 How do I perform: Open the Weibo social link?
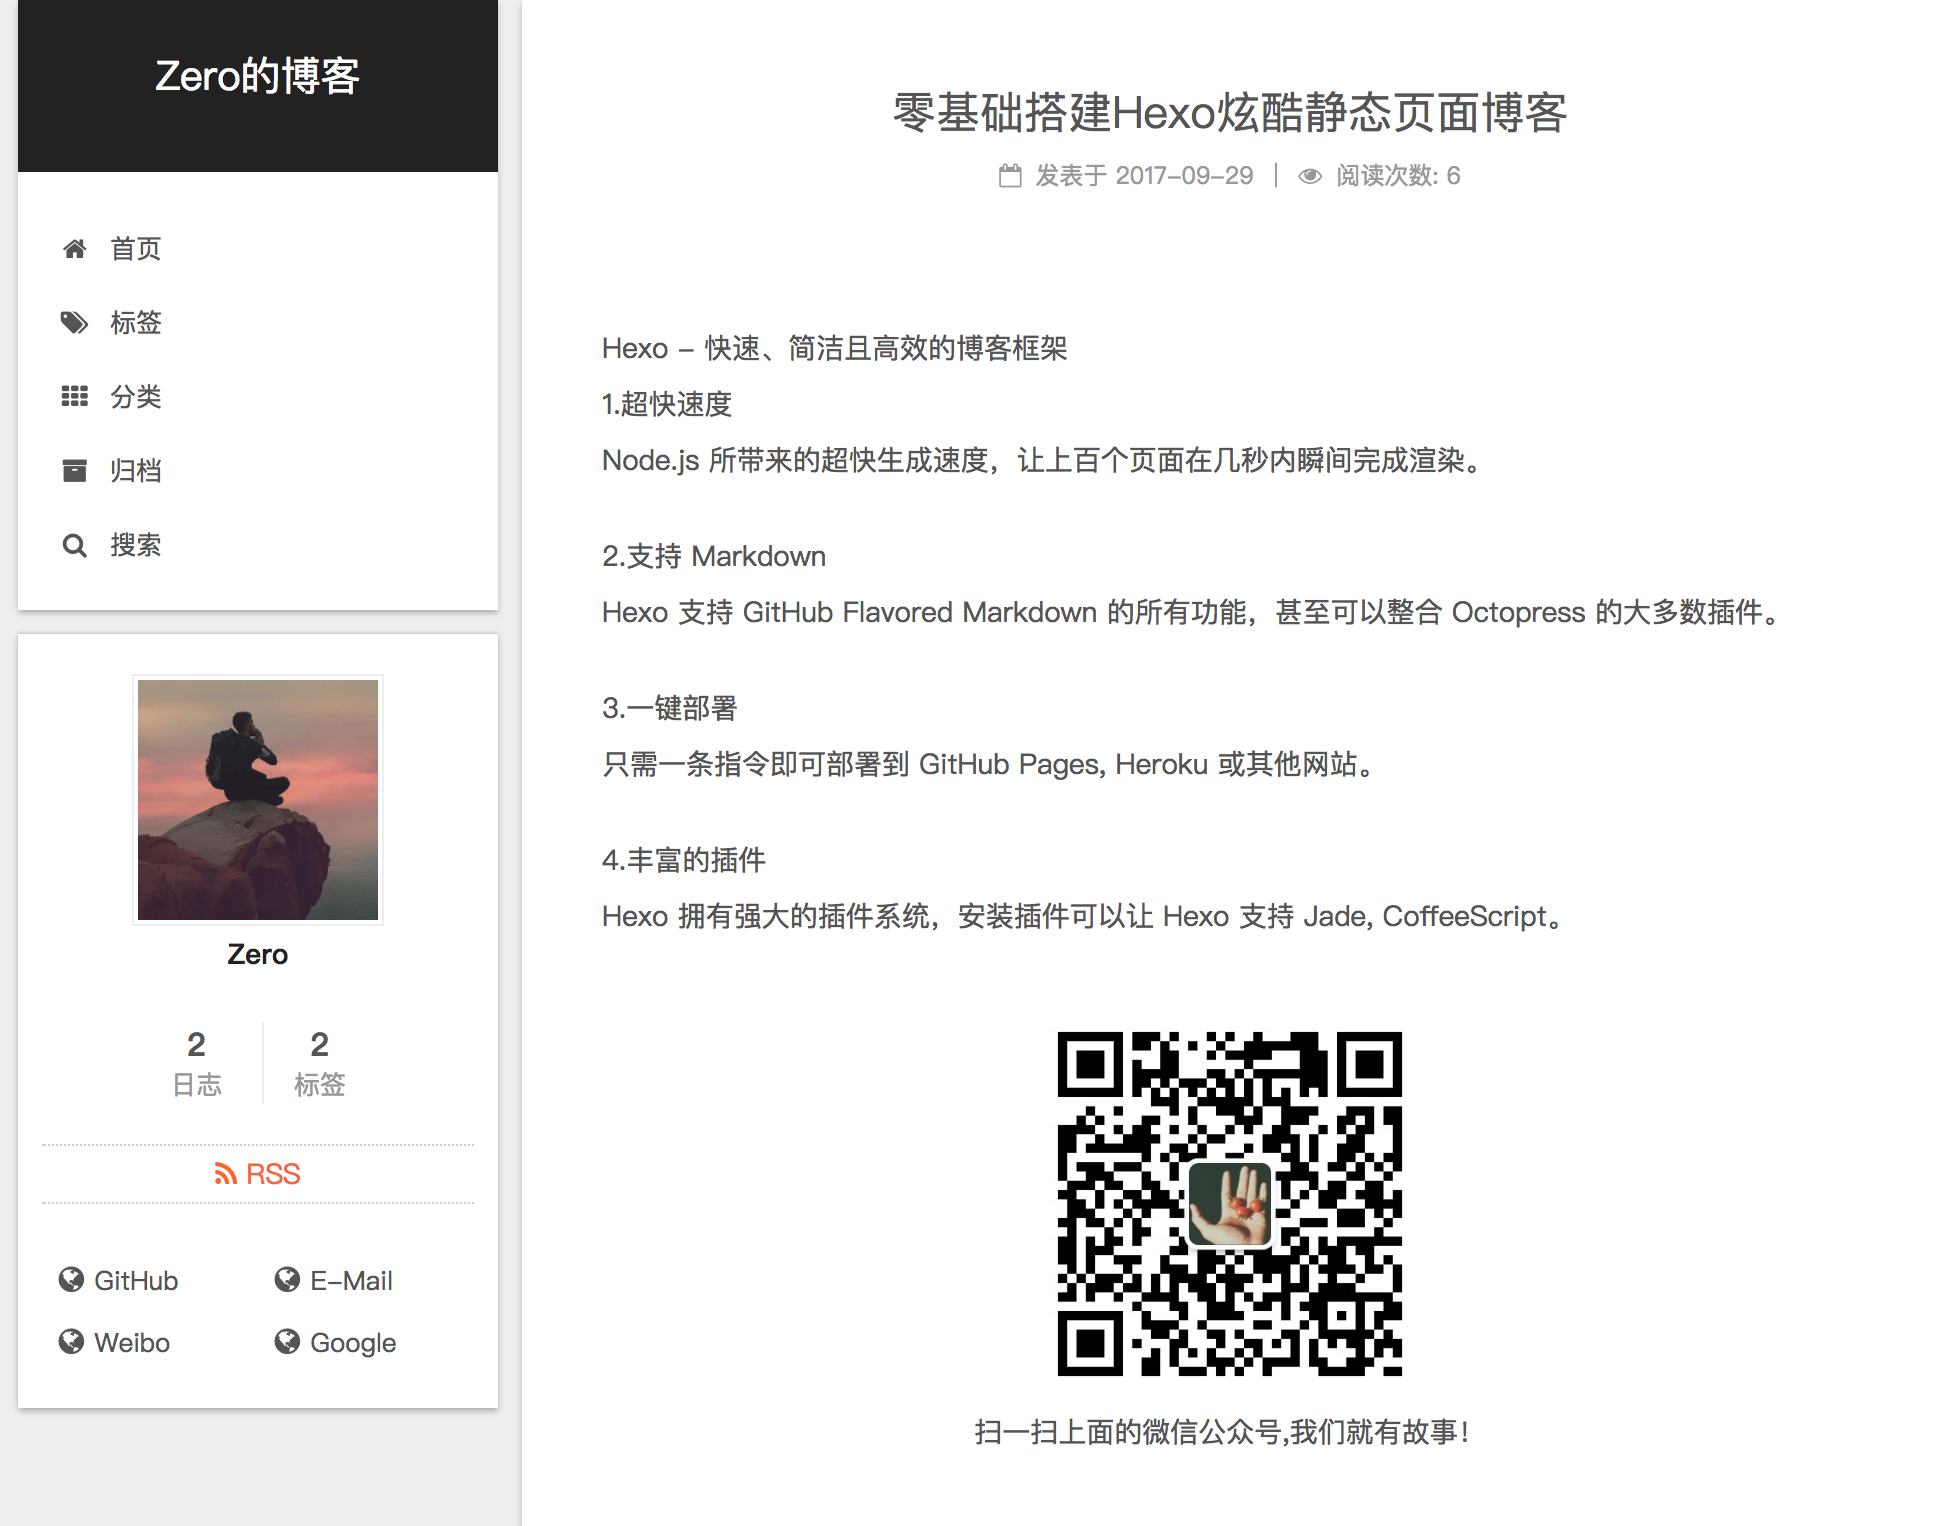click(131, 1342)
